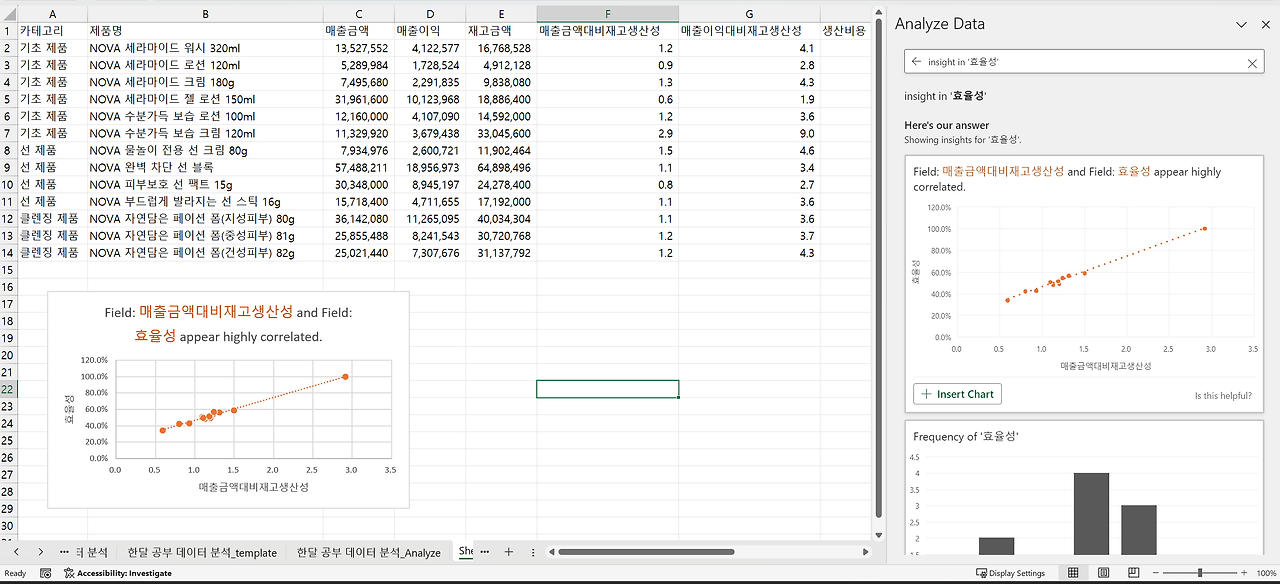
Task: Click the 매출이익대비재고생산성 header cell
Action: click(749, 31)
